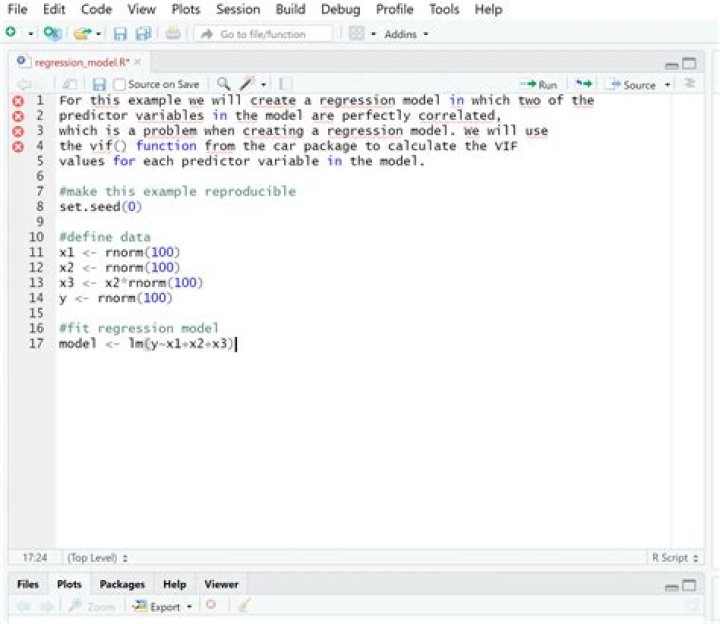Viewport: 720px width, 624px height.
Task: Click the New File plus icon
Action: (11, 32)
